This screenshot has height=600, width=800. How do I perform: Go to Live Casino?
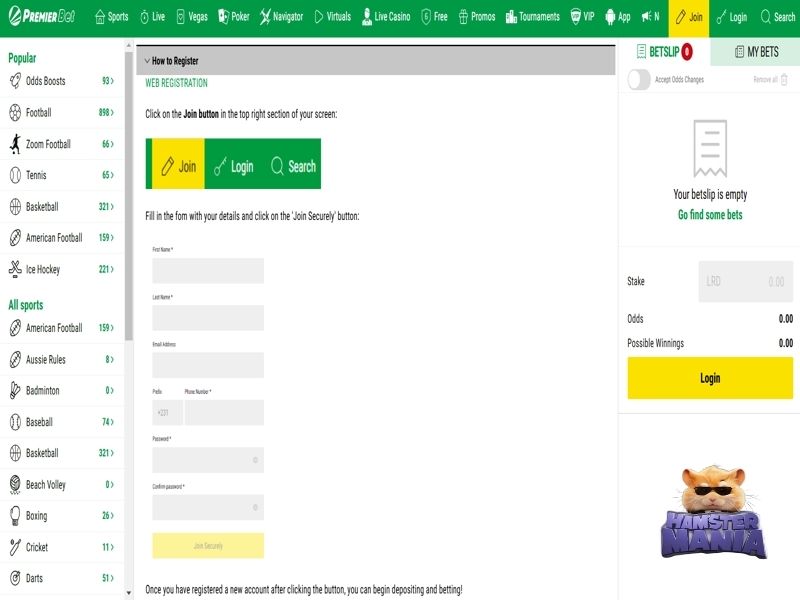point(386,17)
